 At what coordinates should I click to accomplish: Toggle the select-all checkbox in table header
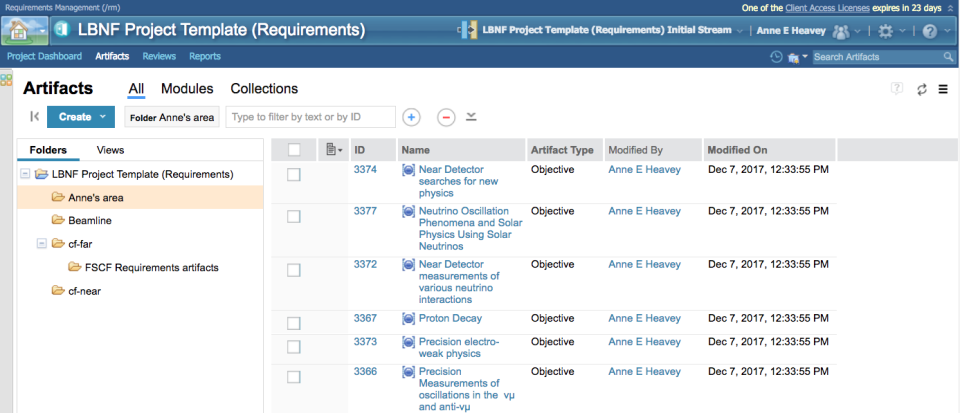click(x=294, y=150)
